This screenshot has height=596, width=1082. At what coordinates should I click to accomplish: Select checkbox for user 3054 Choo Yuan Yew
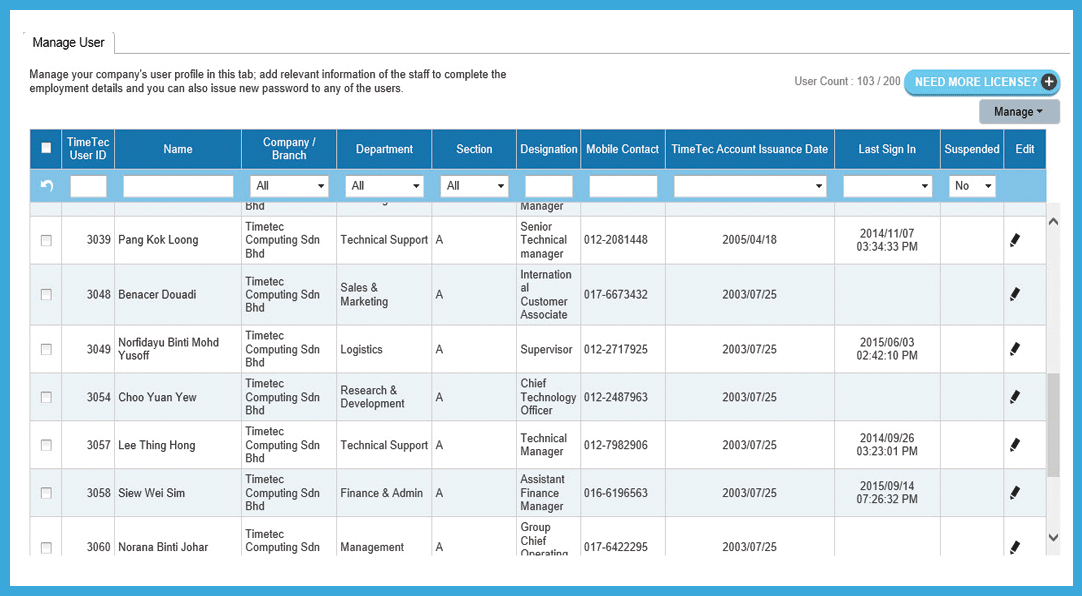(46, 397)
